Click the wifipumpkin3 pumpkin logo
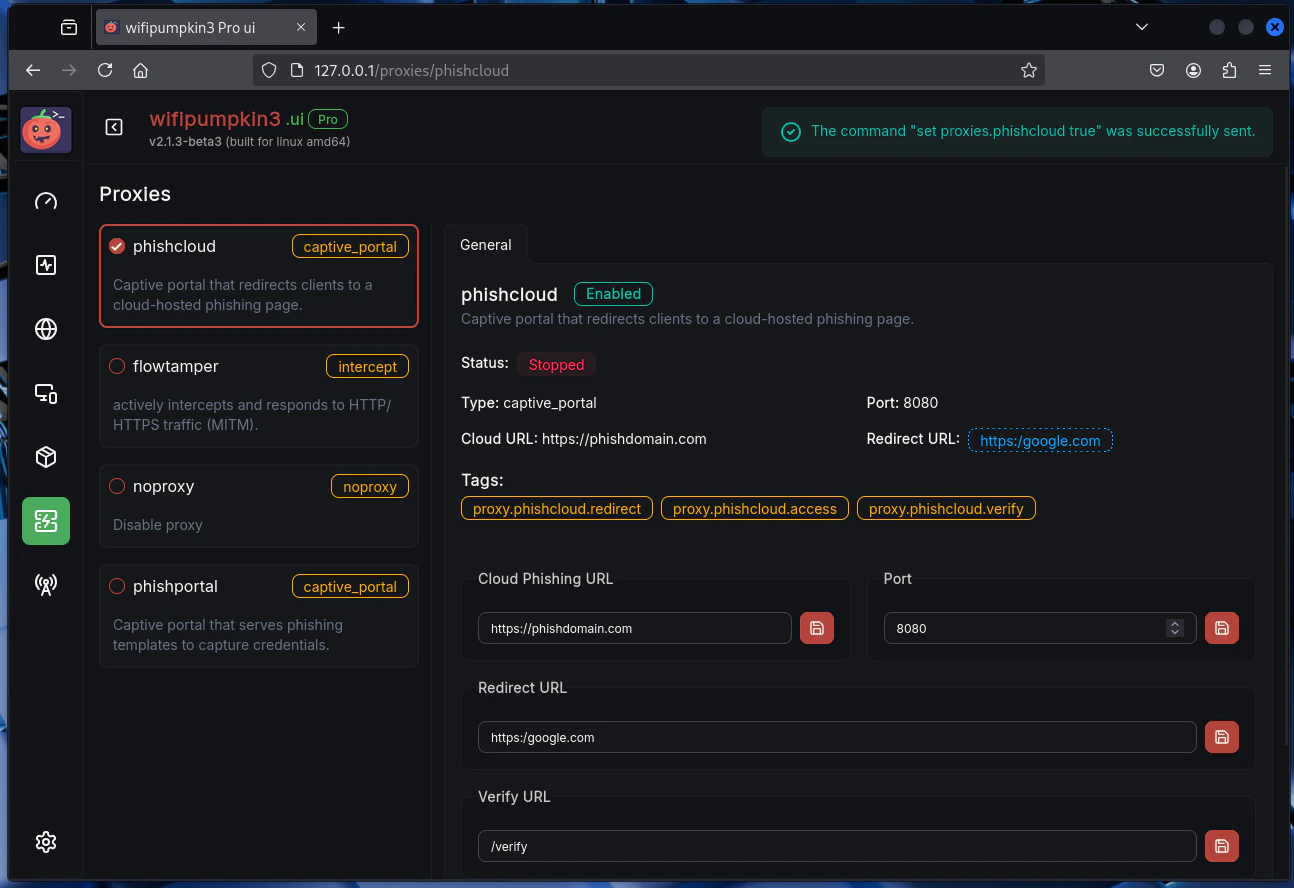This screenshot has width=1294, height=888. pos(46,129)
